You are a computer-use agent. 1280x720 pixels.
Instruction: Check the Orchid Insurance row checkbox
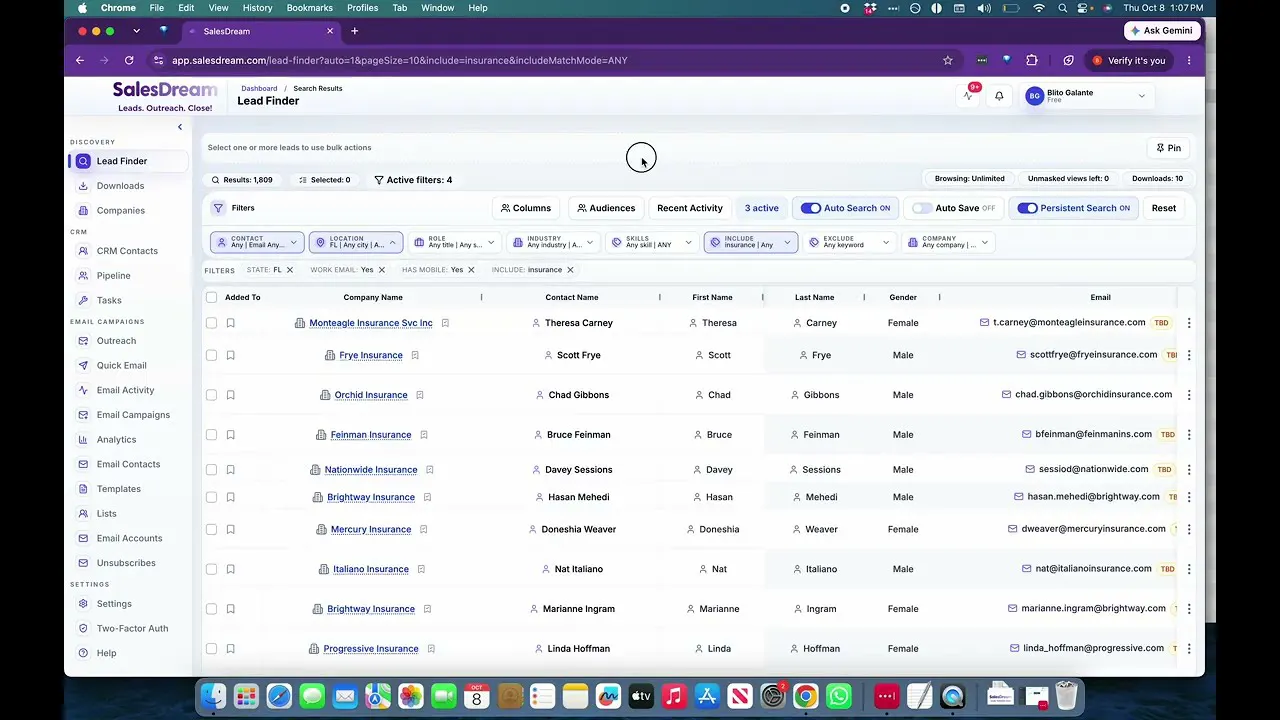211,395
